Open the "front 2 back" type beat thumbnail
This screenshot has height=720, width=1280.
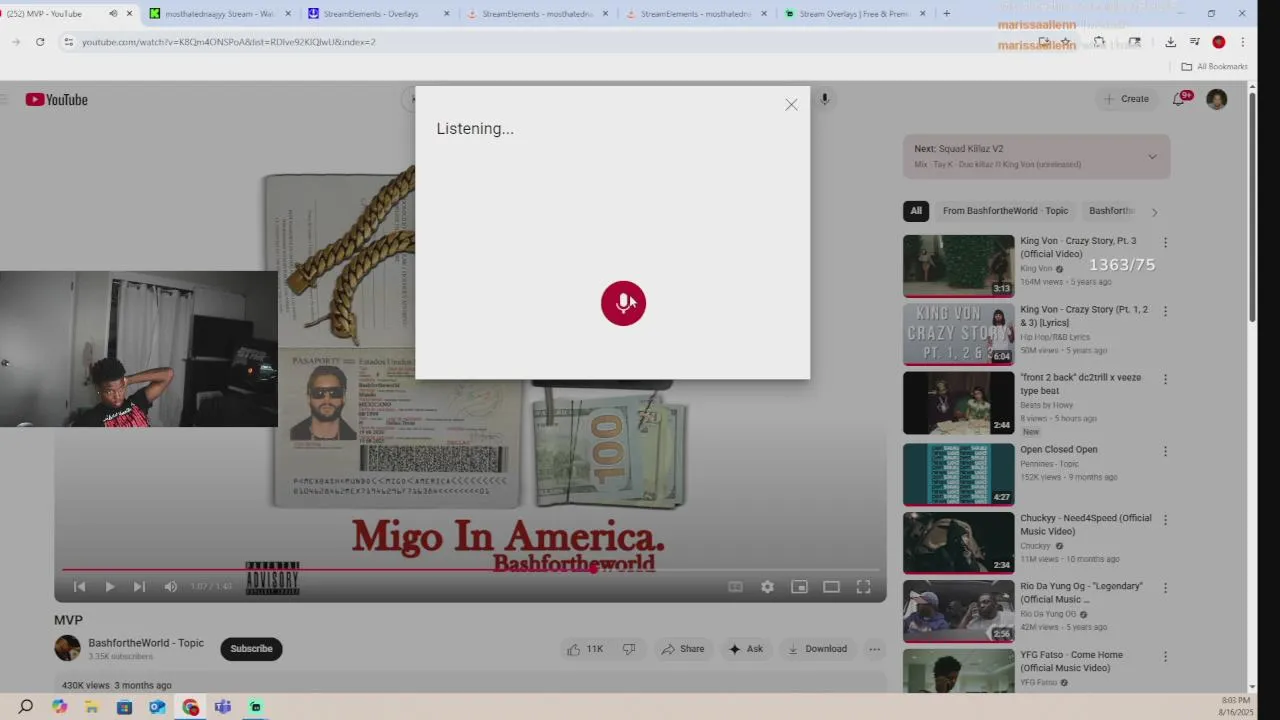[958, 403]
